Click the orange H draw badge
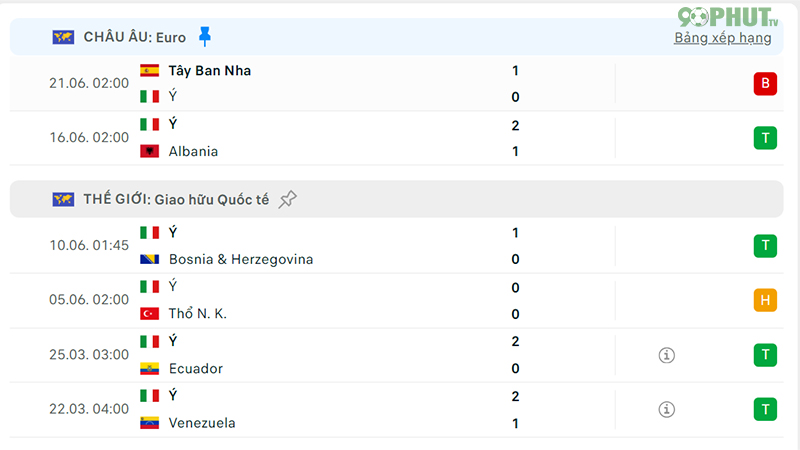This screenshot has width=800, height=450. 765,300
